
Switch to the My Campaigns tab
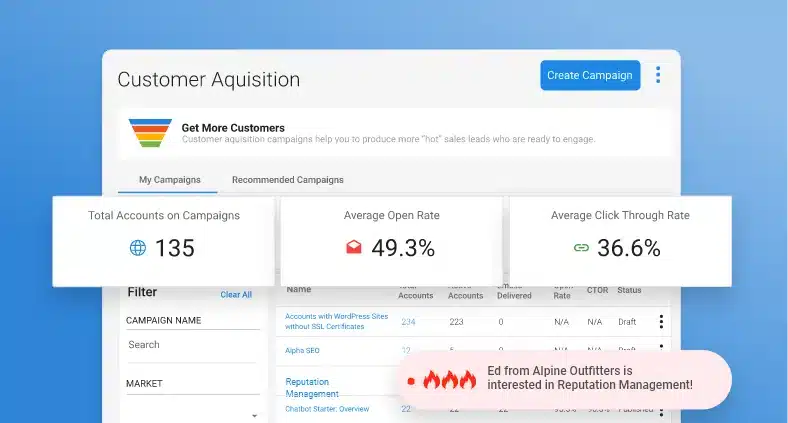(169, 180)
